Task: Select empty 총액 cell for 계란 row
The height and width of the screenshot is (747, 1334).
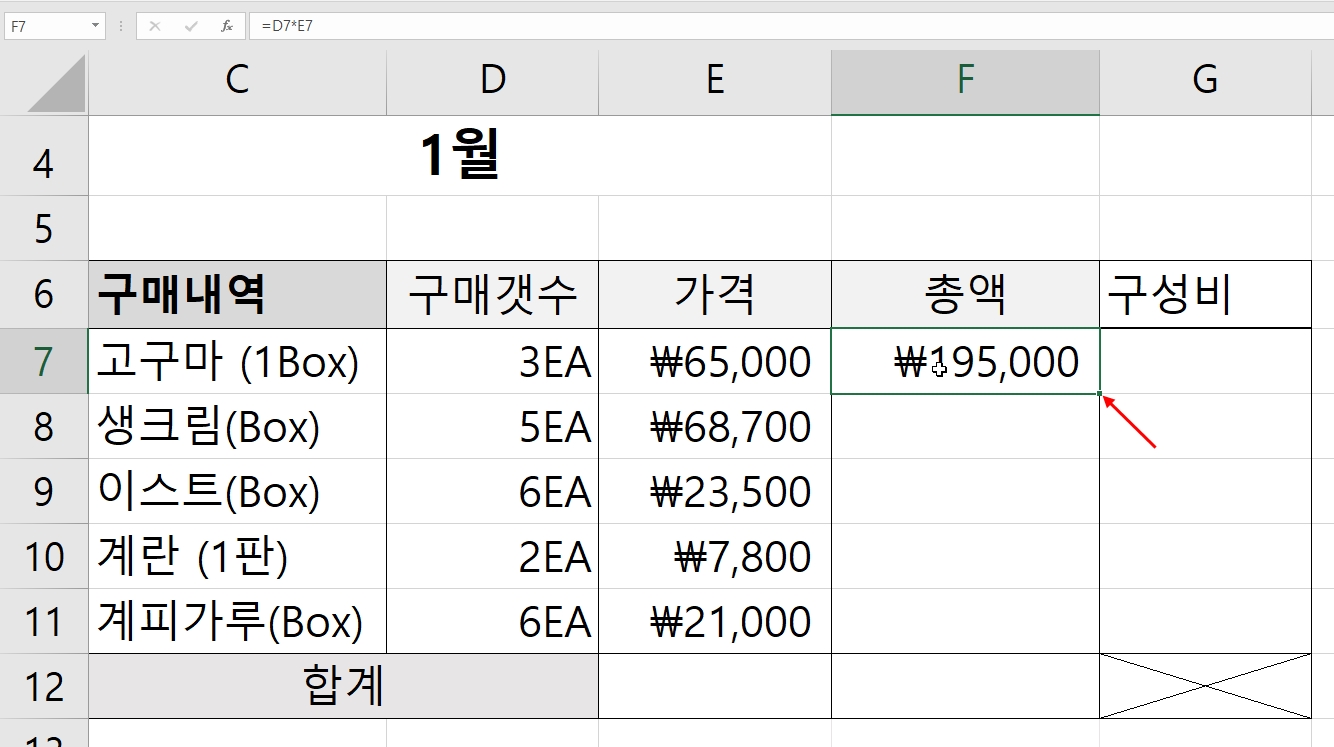Action: pos(965,556)
